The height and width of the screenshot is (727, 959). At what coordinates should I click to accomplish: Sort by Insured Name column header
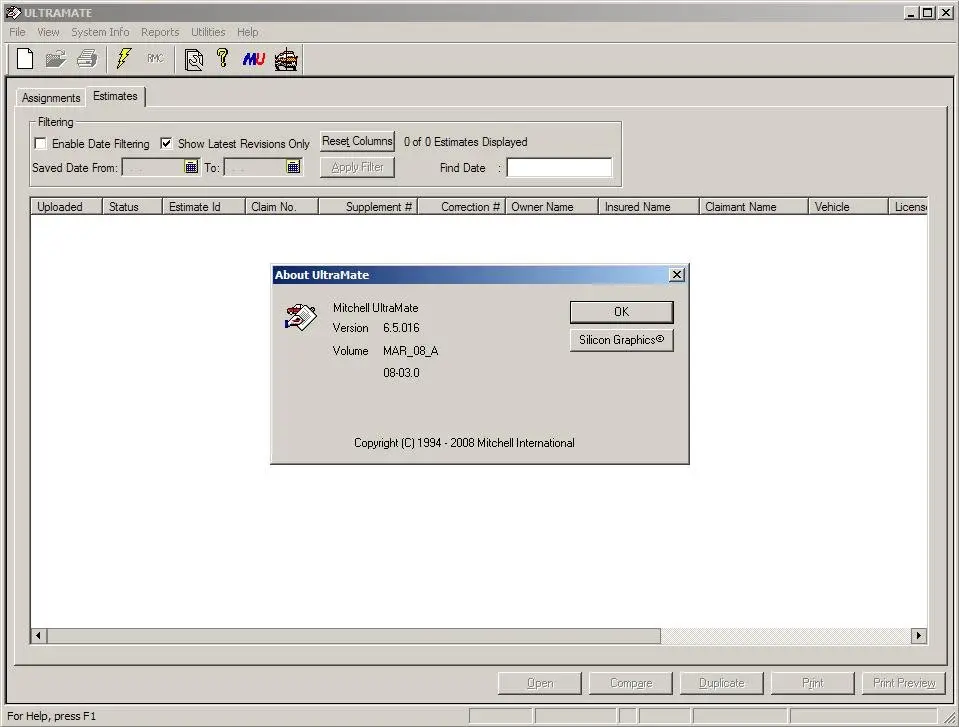pyautogui.click(x=649, y=207)
